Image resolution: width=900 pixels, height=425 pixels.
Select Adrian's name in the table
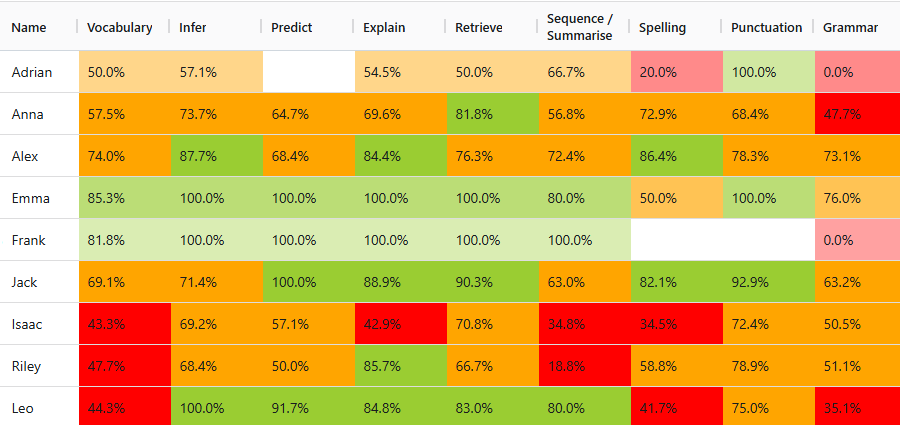[32, 72]
